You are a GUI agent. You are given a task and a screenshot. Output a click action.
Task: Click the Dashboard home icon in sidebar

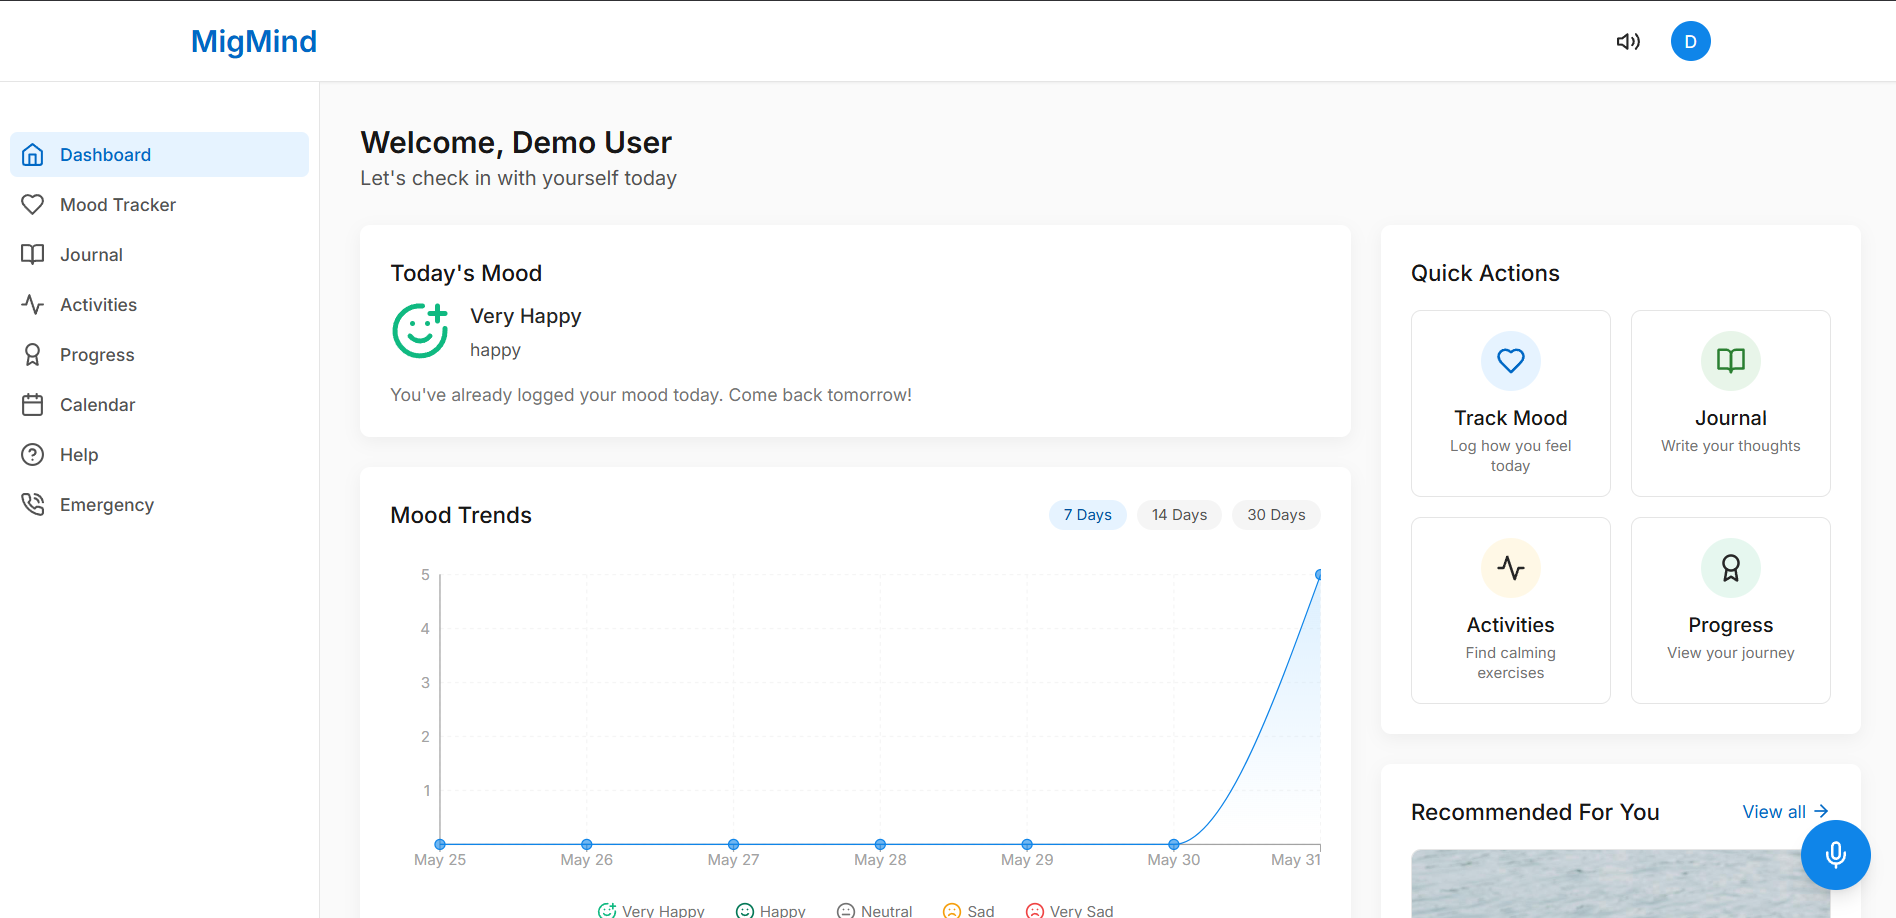coord(33,155)
